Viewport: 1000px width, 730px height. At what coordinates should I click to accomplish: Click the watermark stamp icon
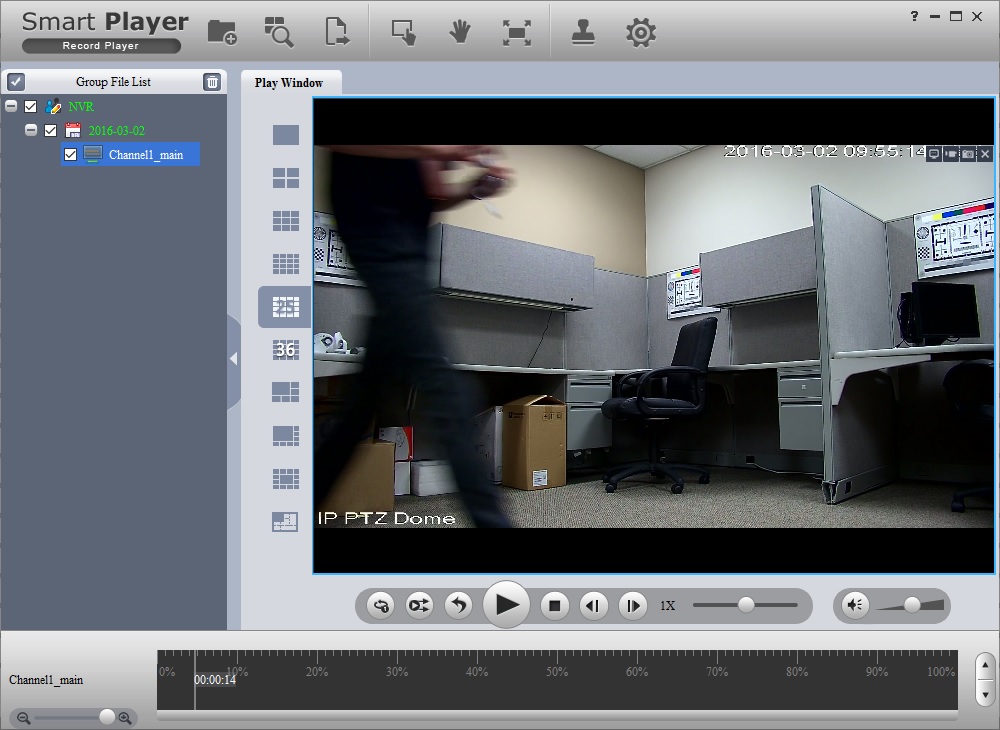(583, 32)
